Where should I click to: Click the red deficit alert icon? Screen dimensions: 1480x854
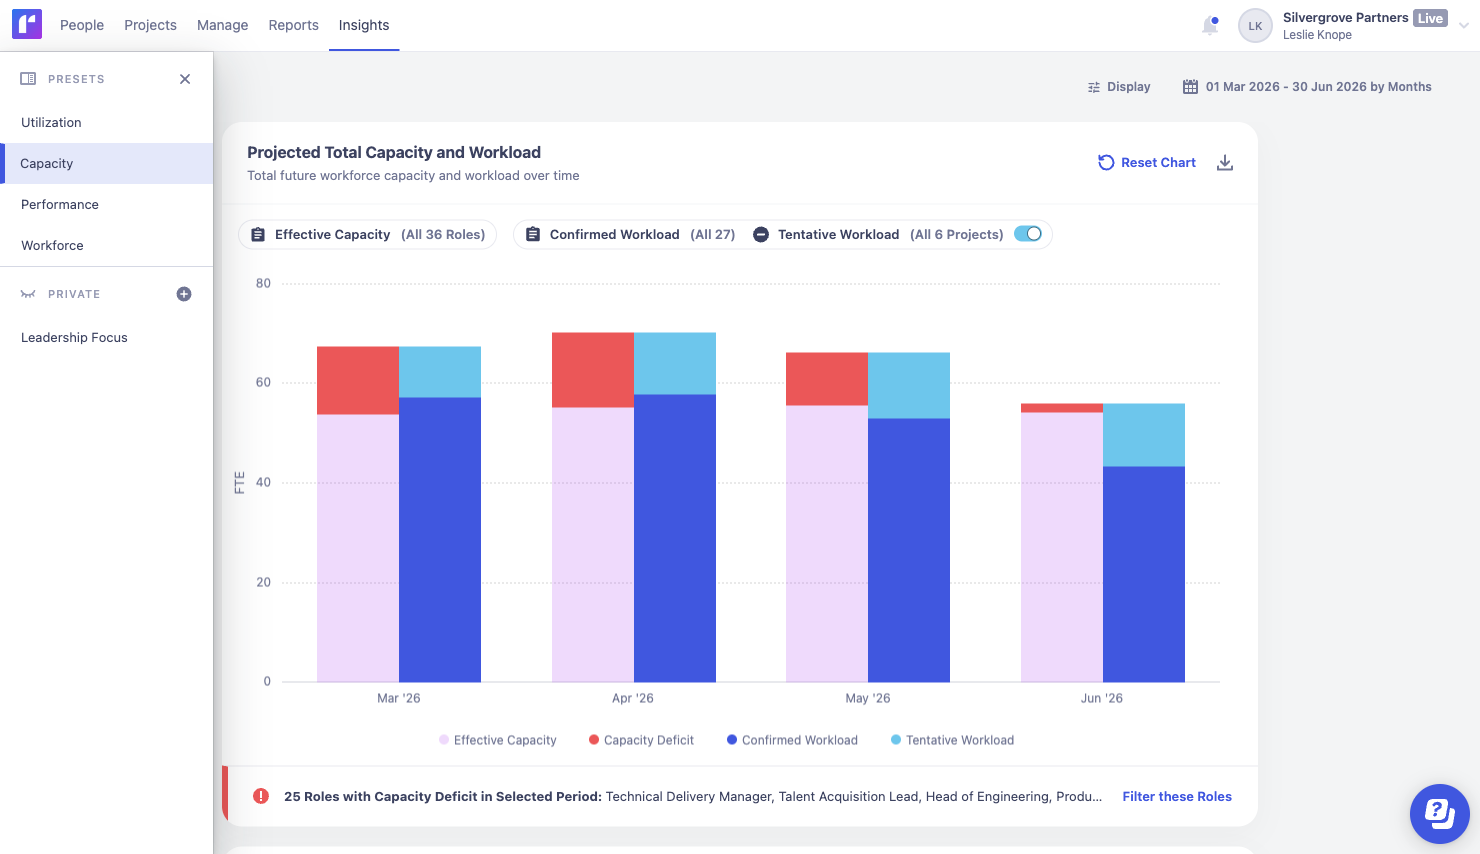coord(261,796)
